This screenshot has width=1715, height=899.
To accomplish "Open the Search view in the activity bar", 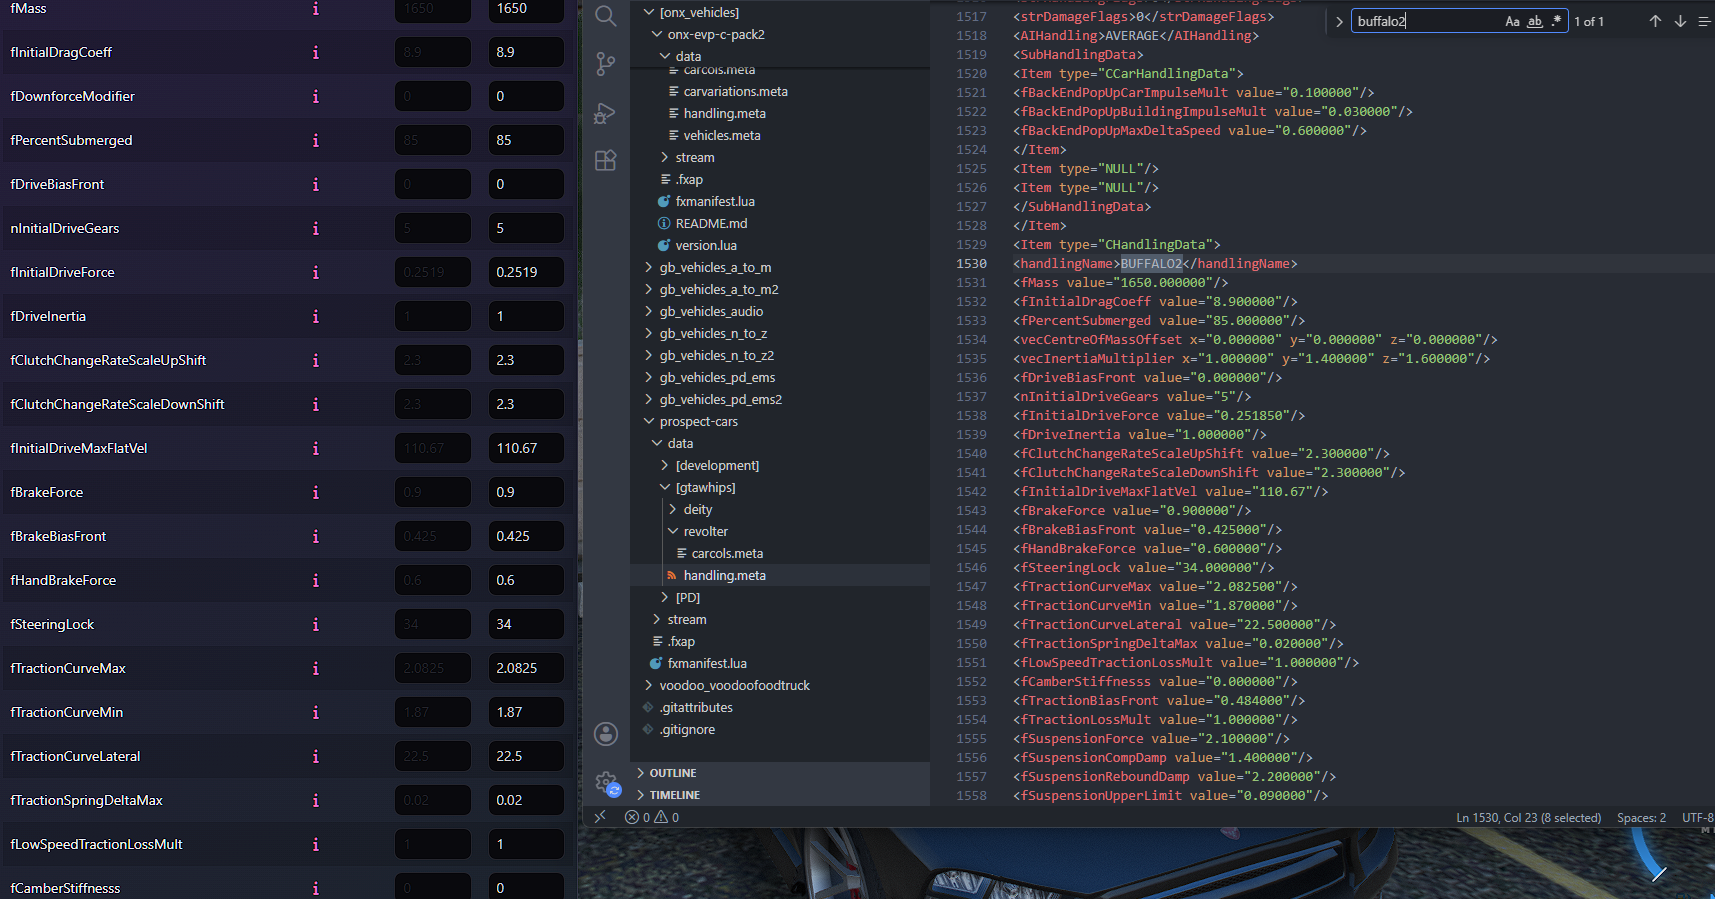I will point(605,16).
